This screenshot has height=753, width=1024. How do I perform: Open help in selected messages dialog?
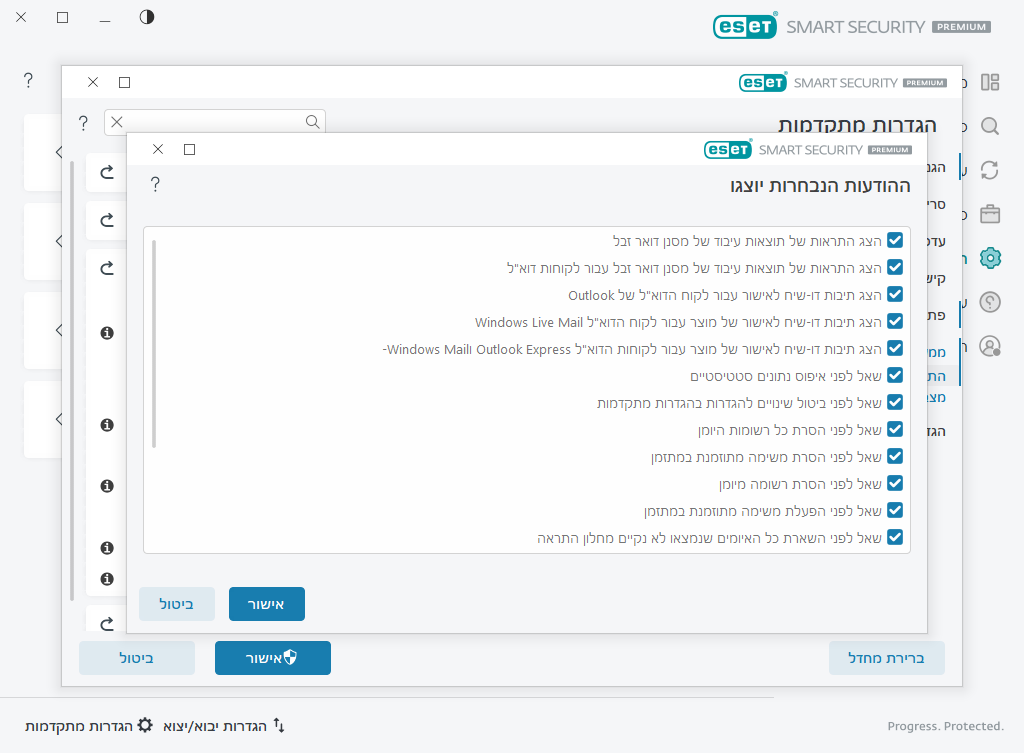point(155,185)
